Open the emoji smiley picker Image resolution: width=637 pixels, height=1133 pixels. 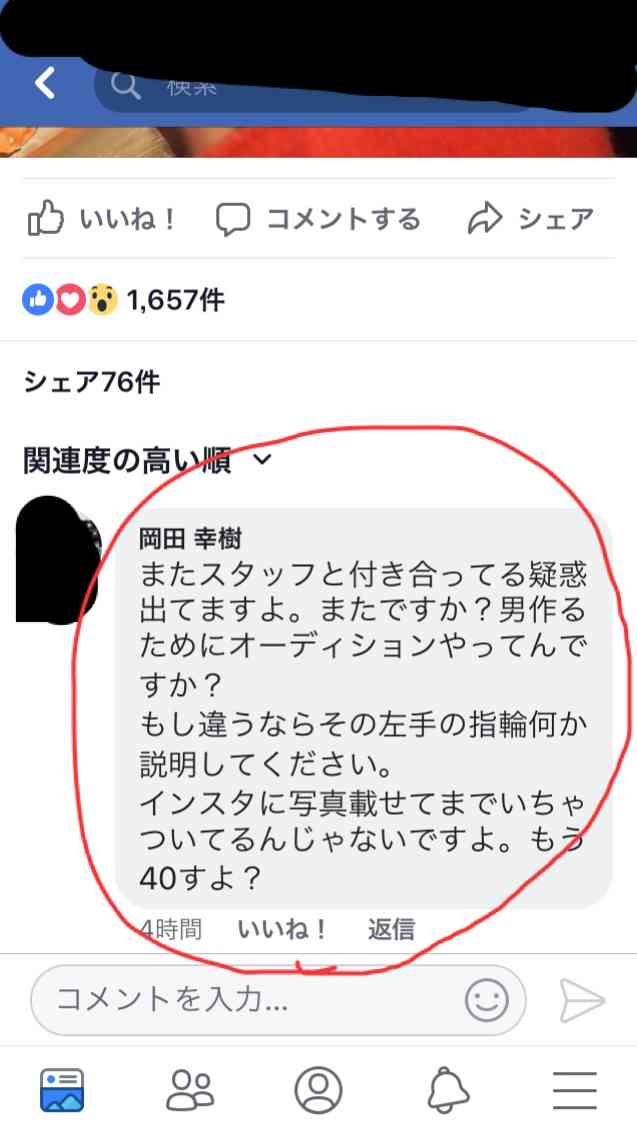(488, 1001)
